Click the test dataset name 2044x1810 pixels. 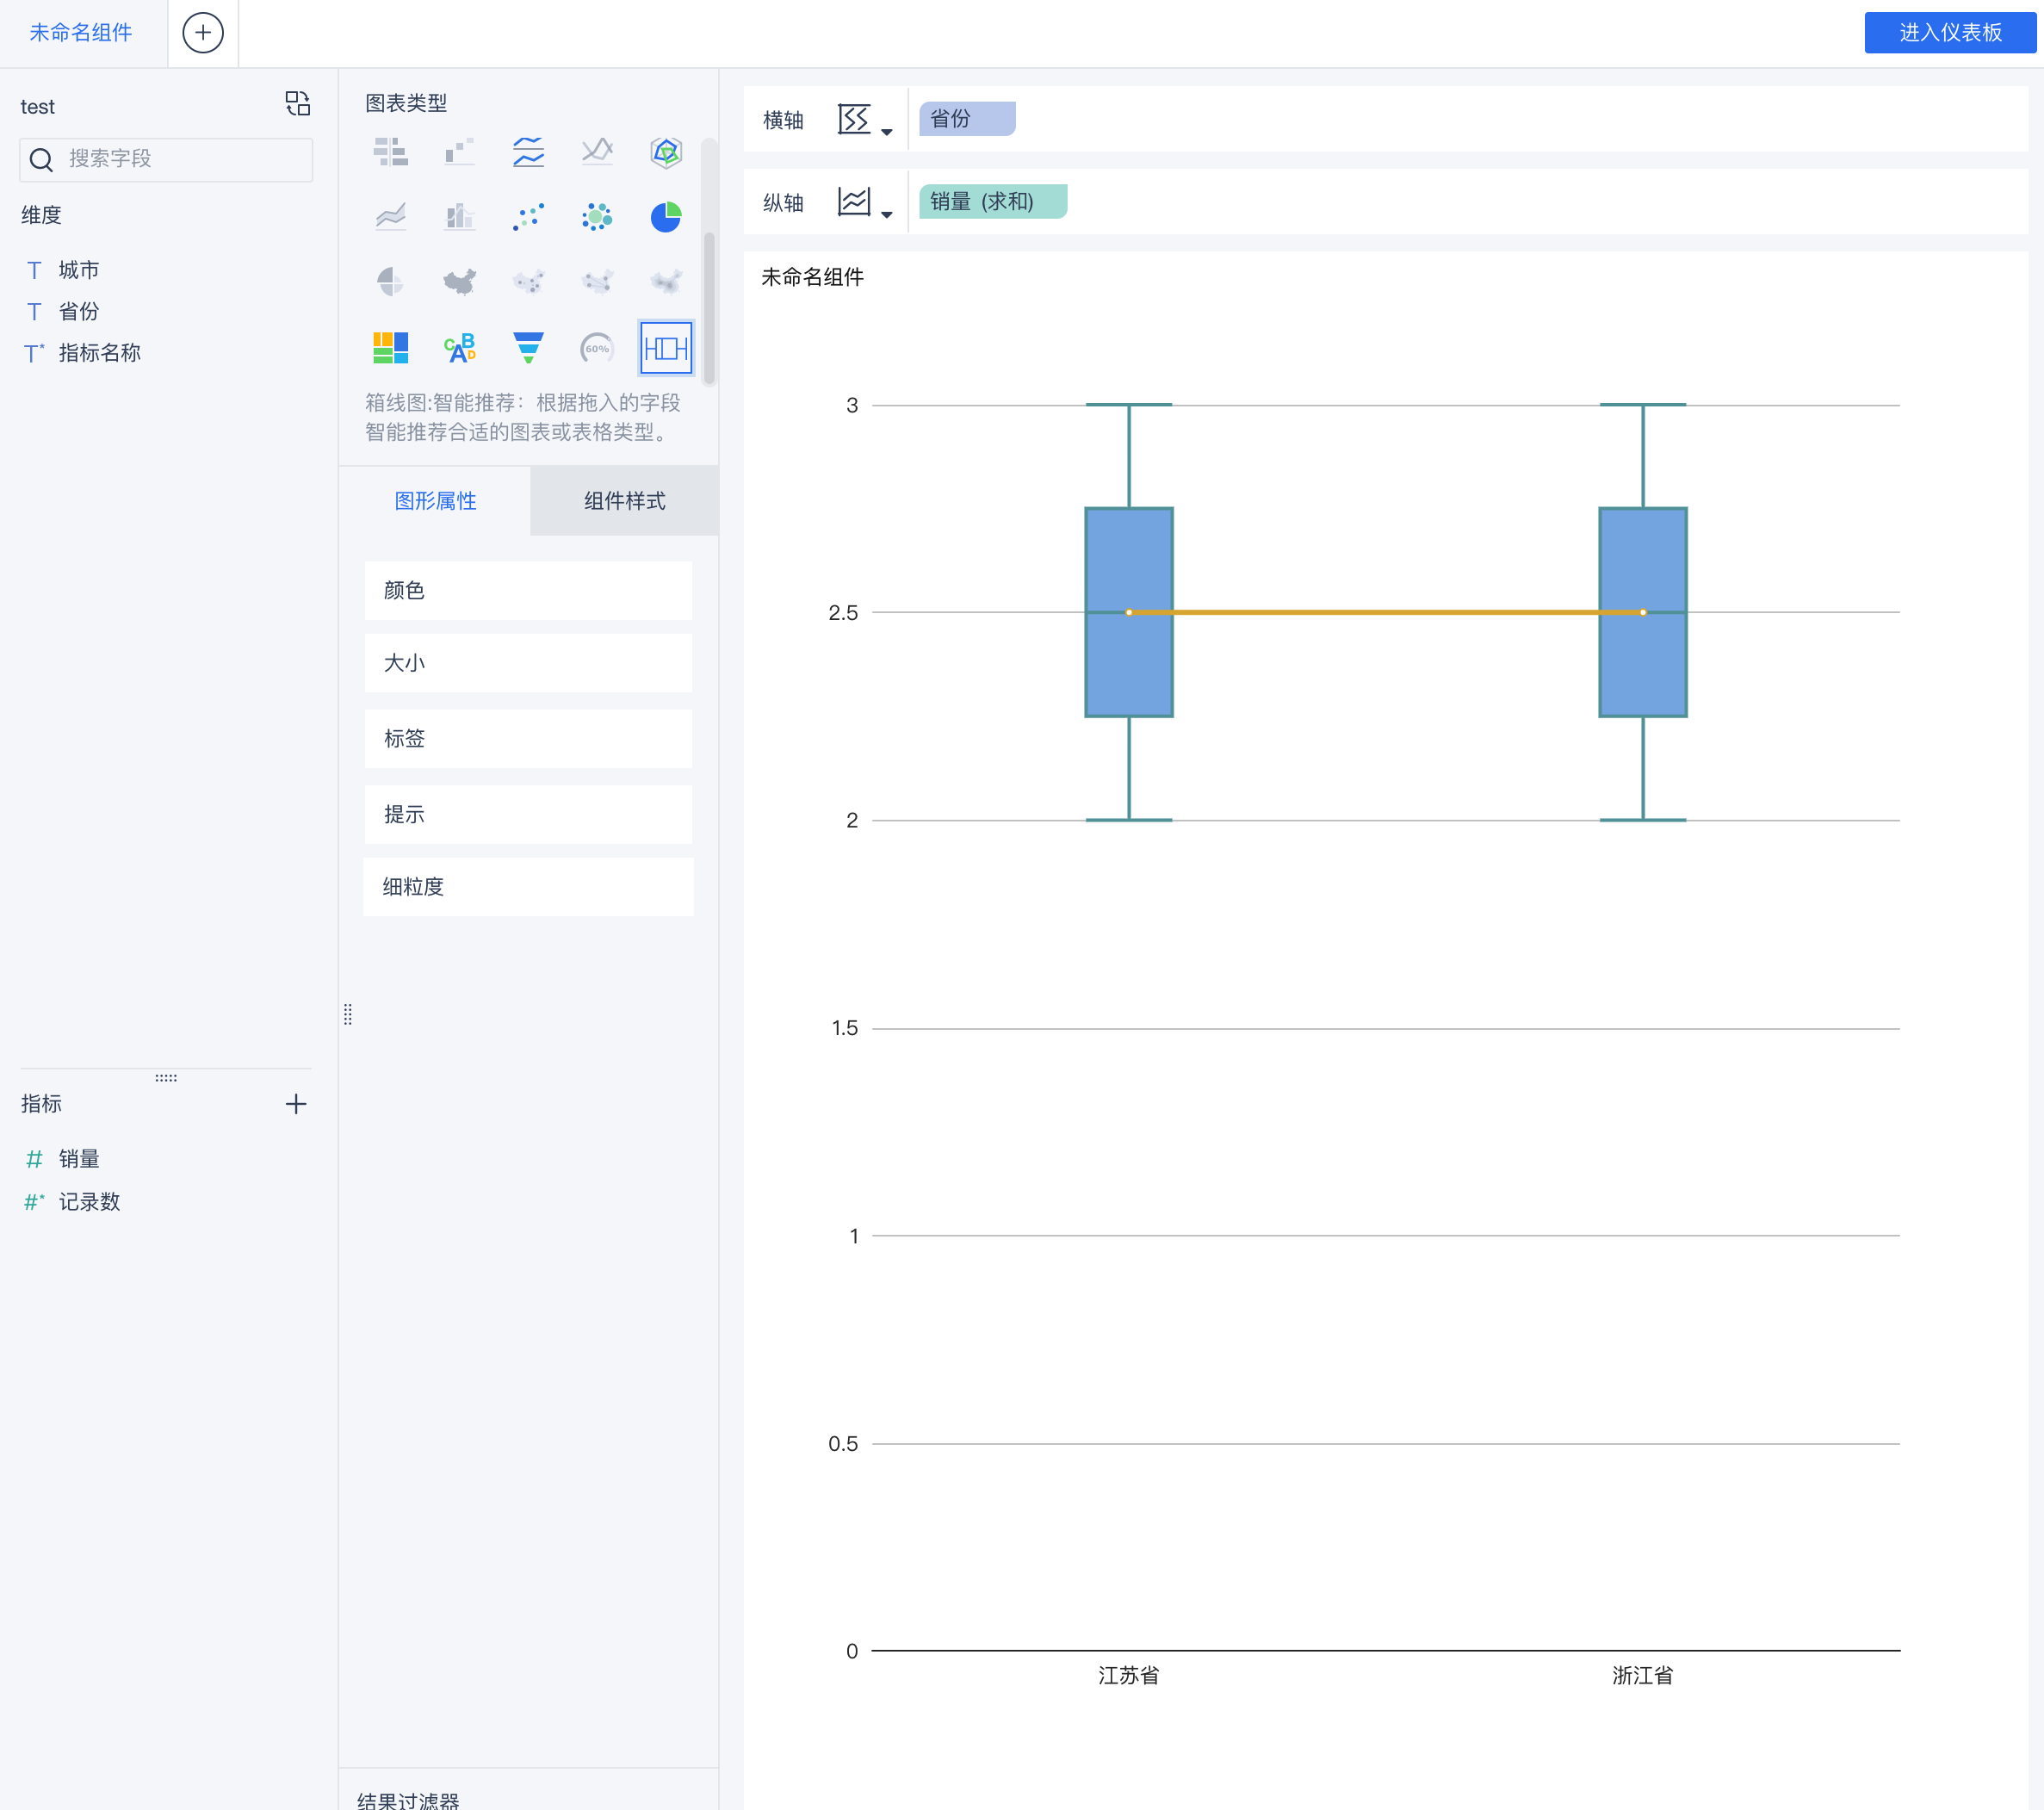pyautogui.click(x=38, y=107)
